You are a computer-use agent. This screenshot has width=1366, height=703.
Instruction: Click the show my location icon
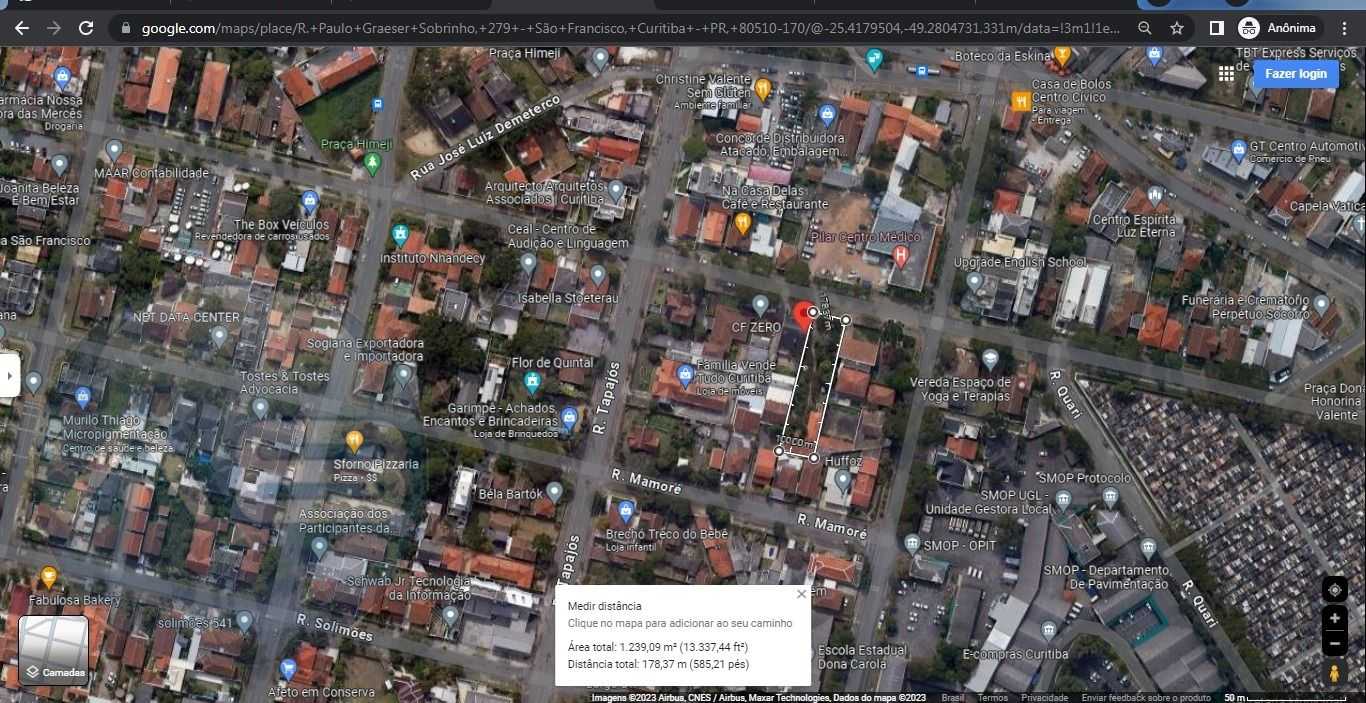1334,590
